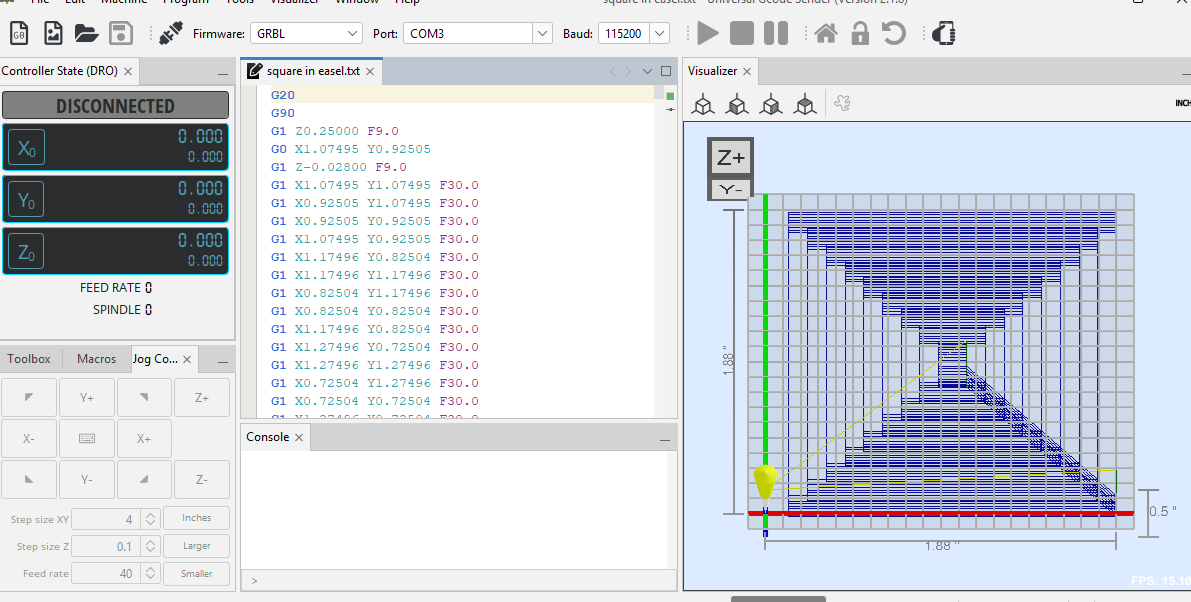This screenshot has height=602, width=1191.
Task: Close the 'square in easel.txt' editor tab
Action: tap(370, 72)
